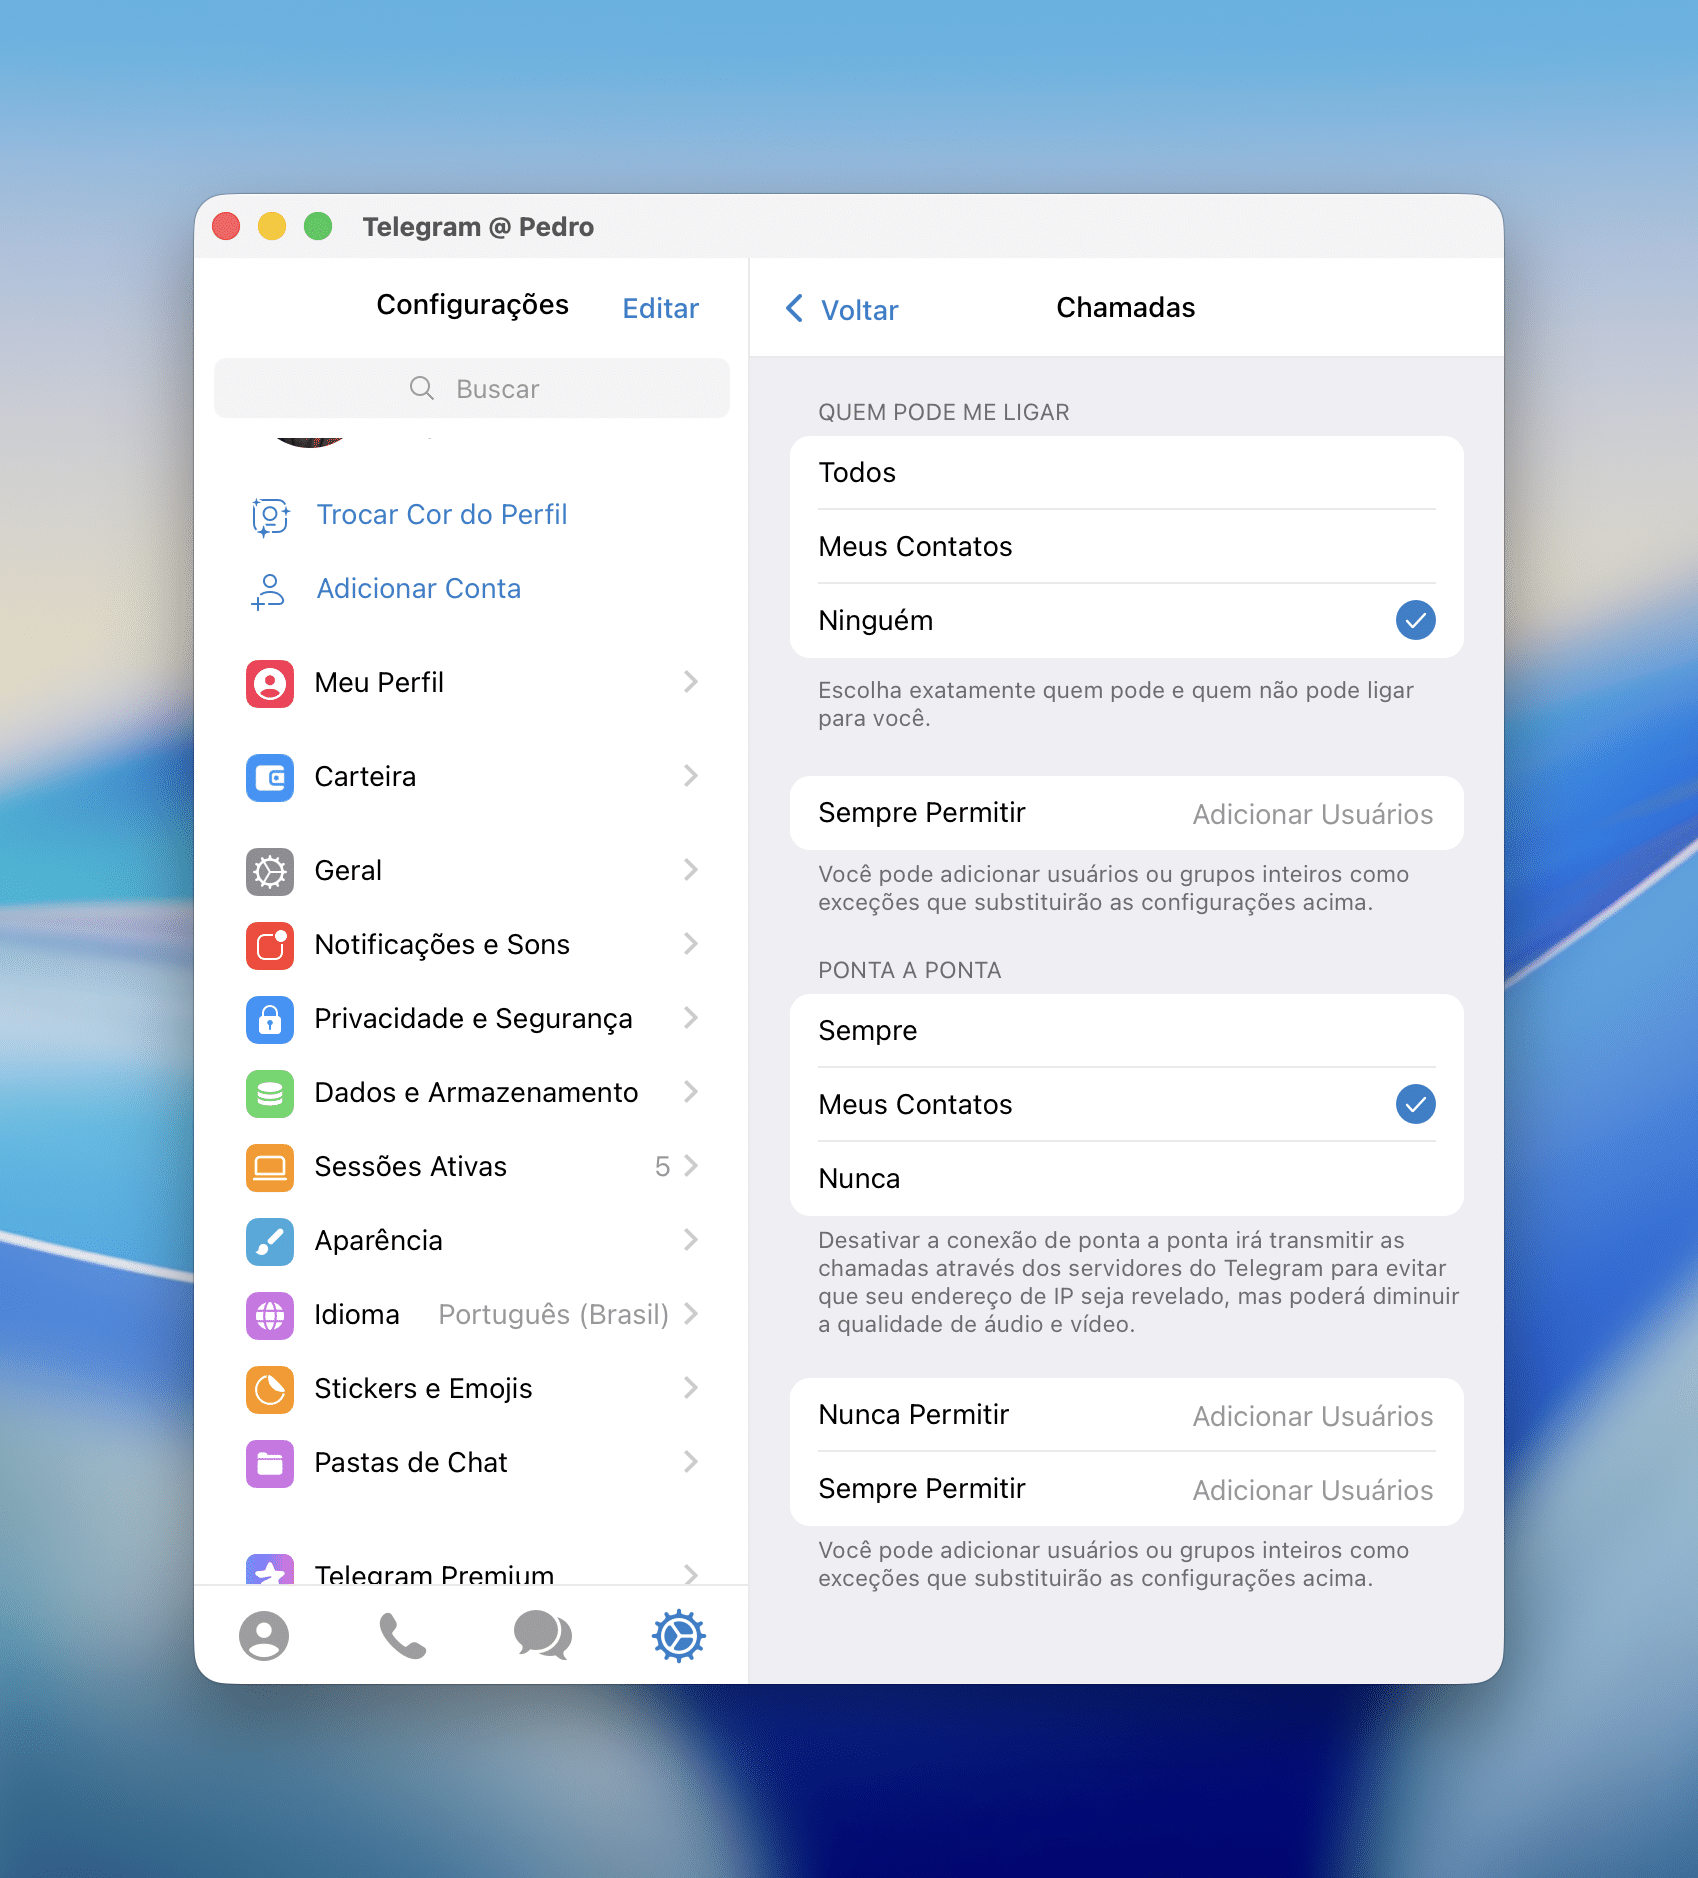1698x1878 pixels.
Task: Click the blue Carteira wallet icon
Action: (270, 778)
